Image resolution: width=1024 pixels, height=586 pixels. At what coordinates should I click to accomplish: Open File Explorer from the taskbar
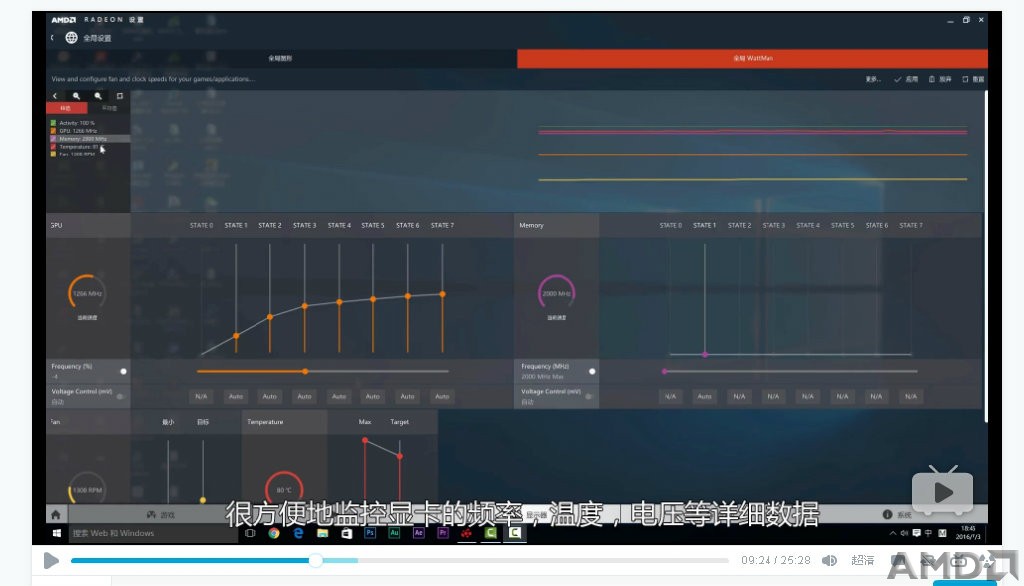click(x=323, y=533)
